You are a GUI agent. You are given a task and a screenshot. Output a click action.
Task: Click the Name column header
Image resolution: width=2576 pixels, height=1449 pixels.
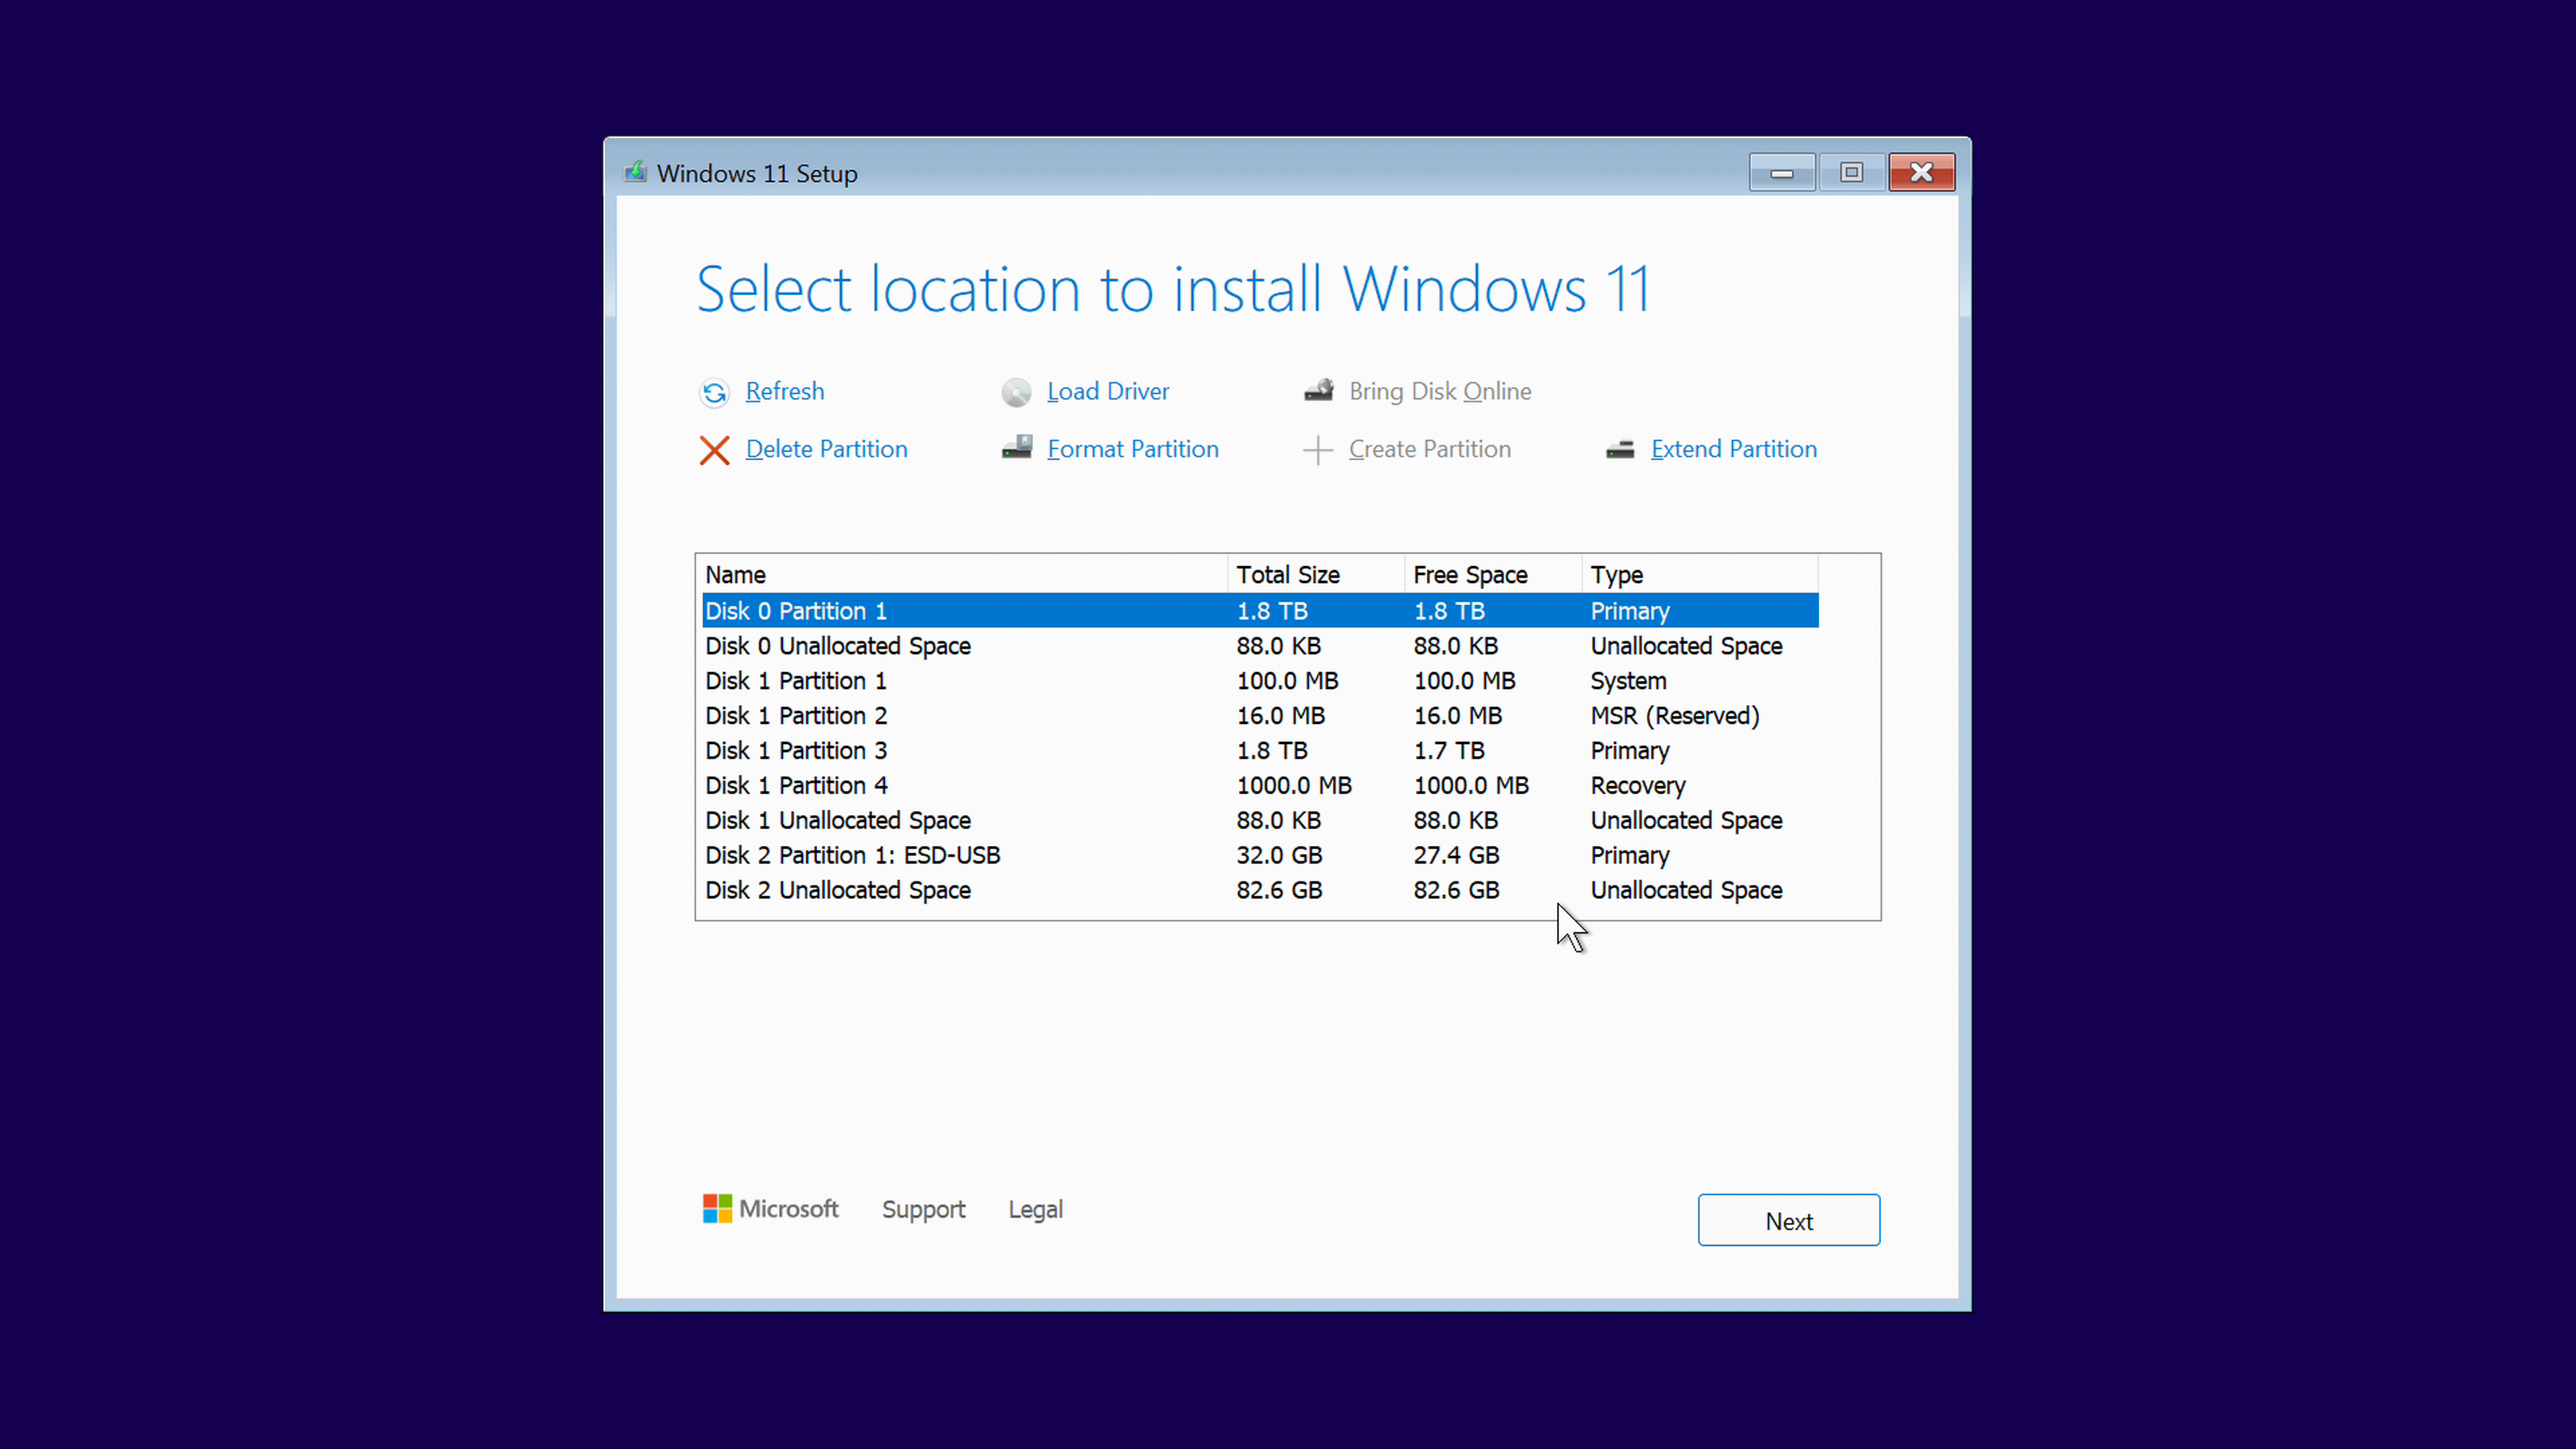(964, 575)
